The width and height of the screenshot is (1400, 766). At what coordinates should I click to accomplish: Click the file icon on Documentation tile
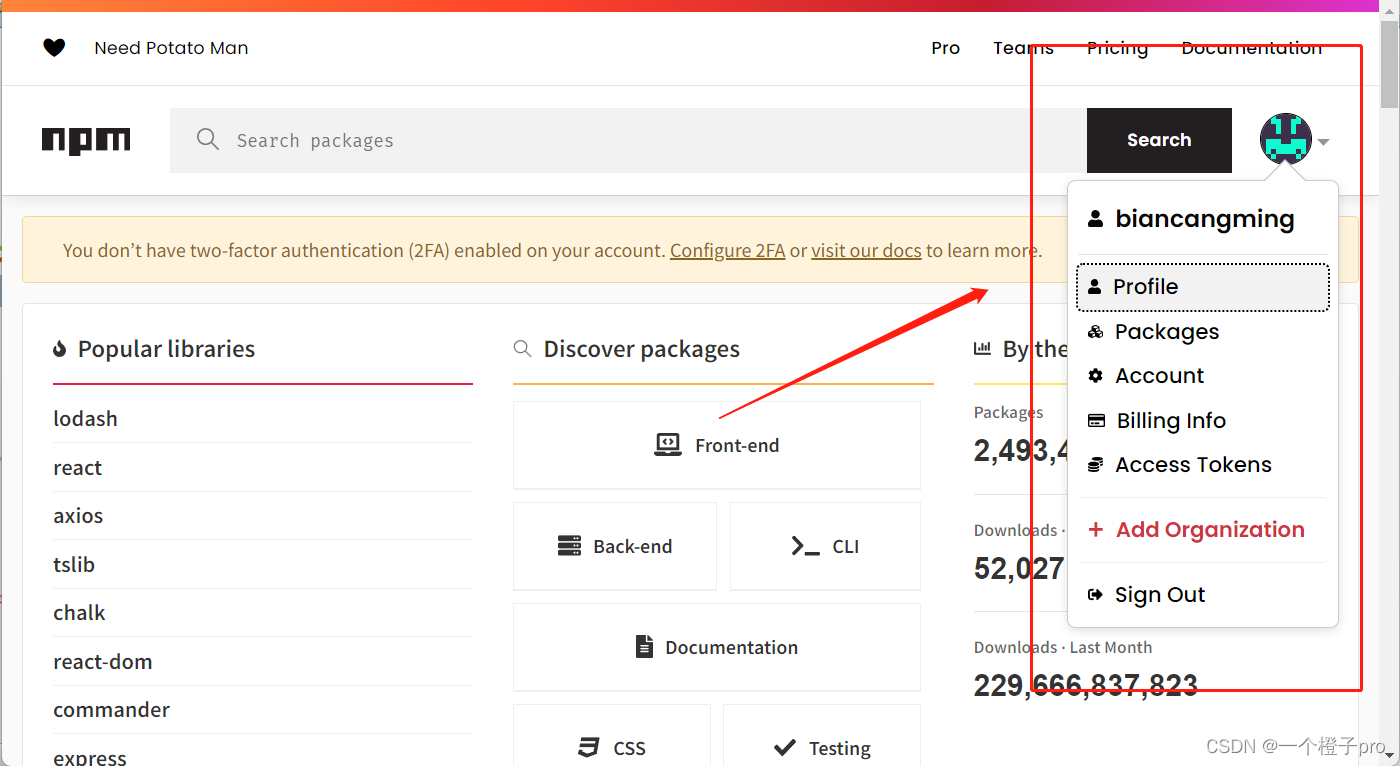point(644,646)
